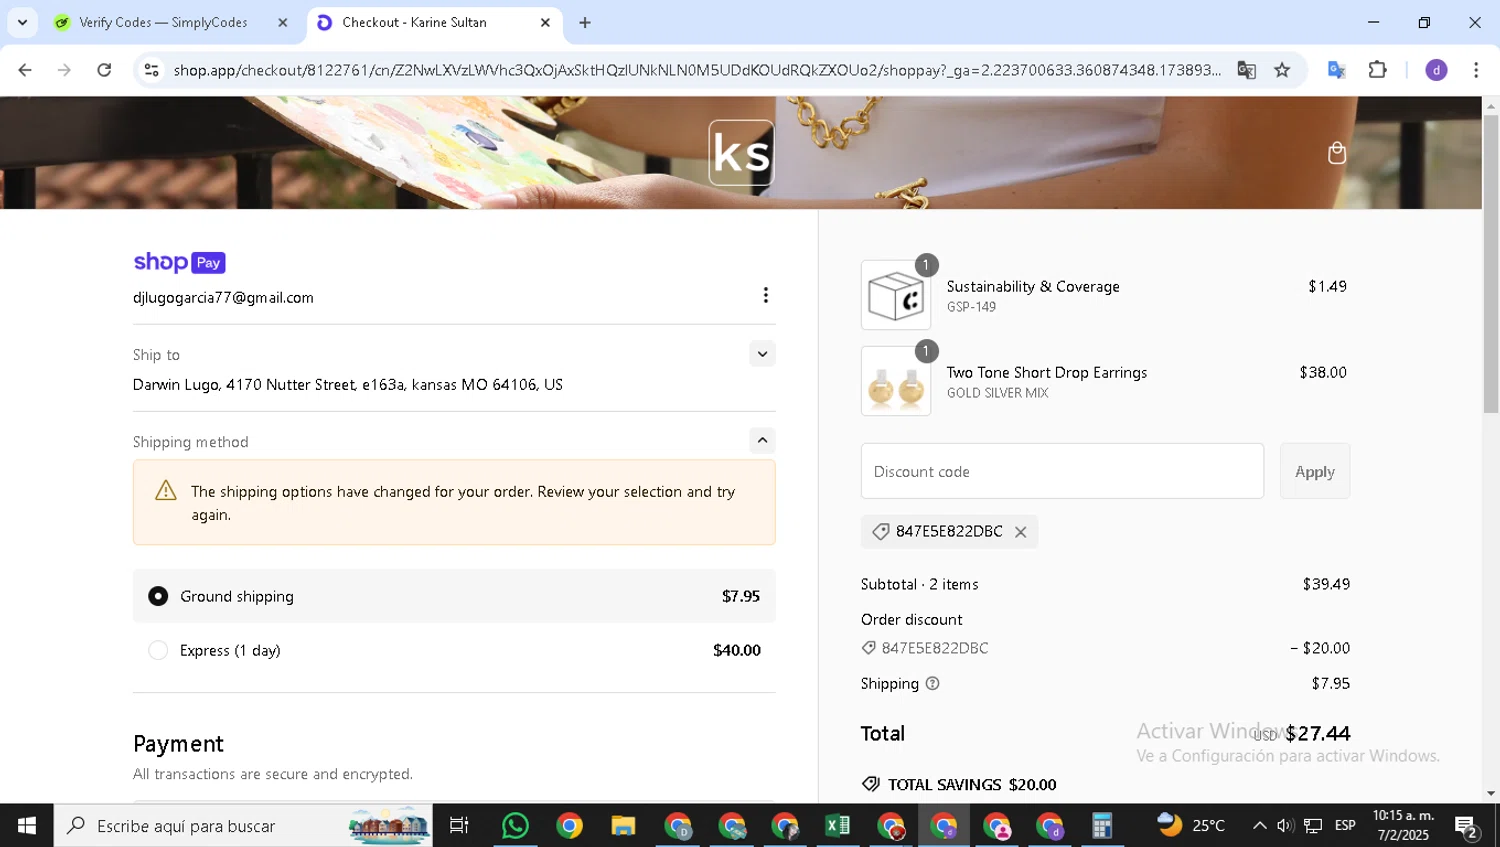This screenshot has width=1500, height=847.
Task: Click the network tray icon
Action: click(1313, 826)
